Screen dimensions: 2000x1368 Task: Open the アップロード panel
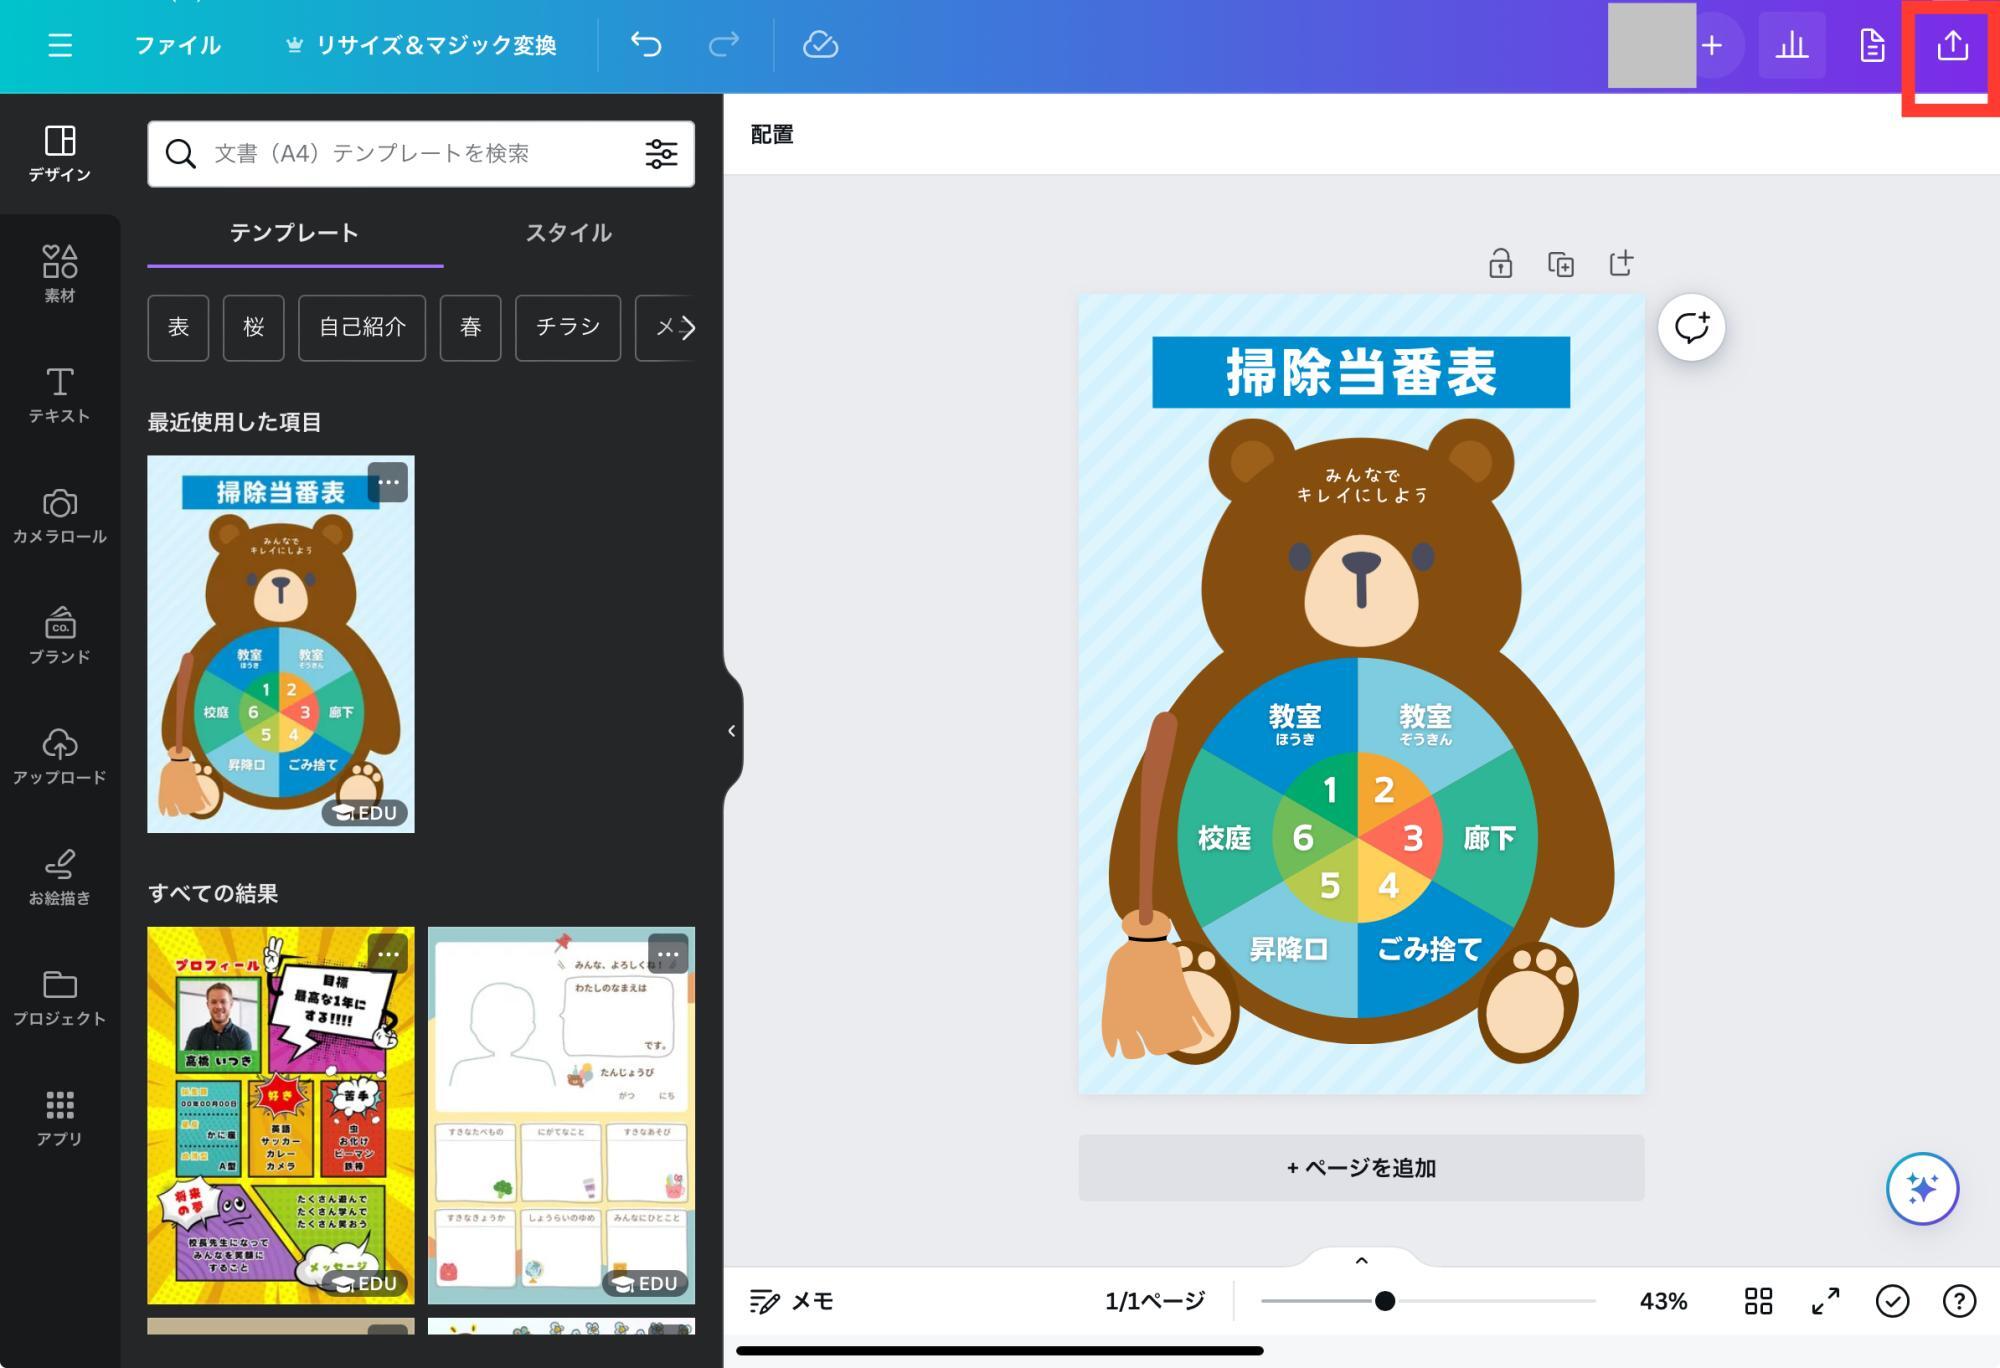coord(60,757)
